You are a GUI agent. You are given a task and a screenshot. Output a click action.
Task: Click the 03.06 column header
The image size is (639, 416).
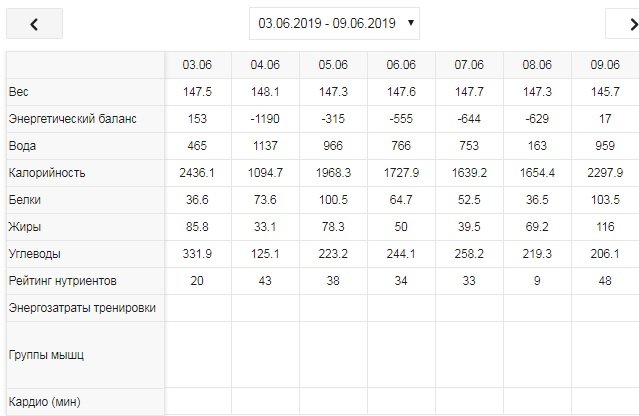(x=197, y=65)
